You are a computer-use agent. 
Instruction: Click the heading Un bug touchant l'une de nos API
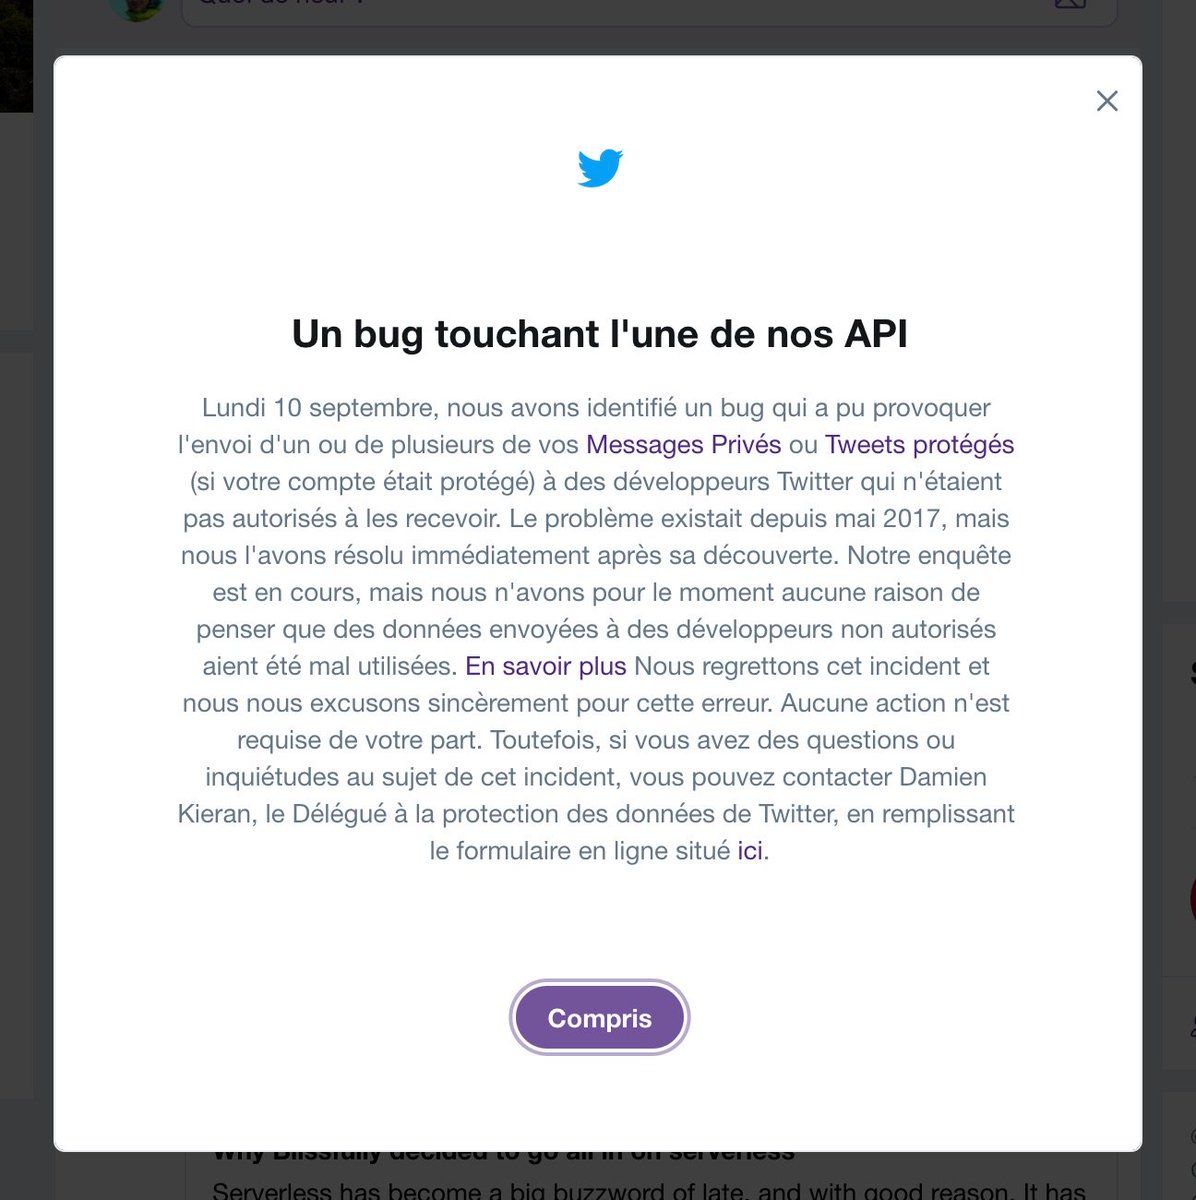click(599, 334)
